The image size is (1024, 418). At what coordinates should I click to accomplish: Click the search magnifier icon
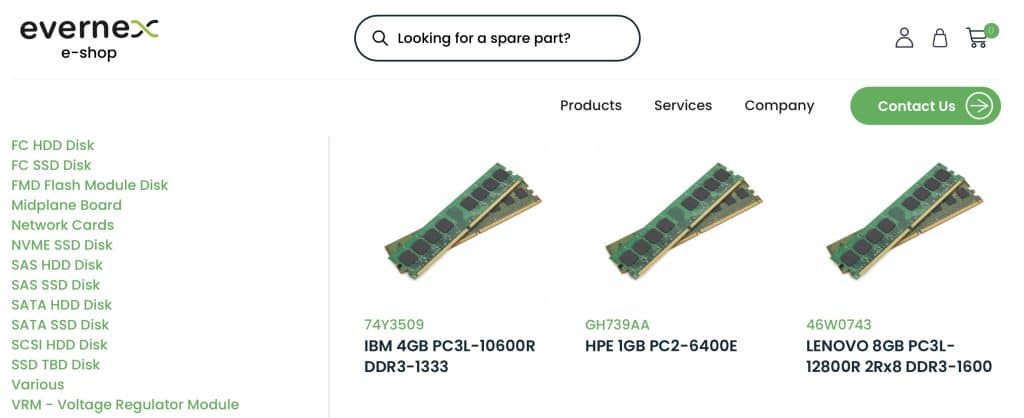pos(380,38)
